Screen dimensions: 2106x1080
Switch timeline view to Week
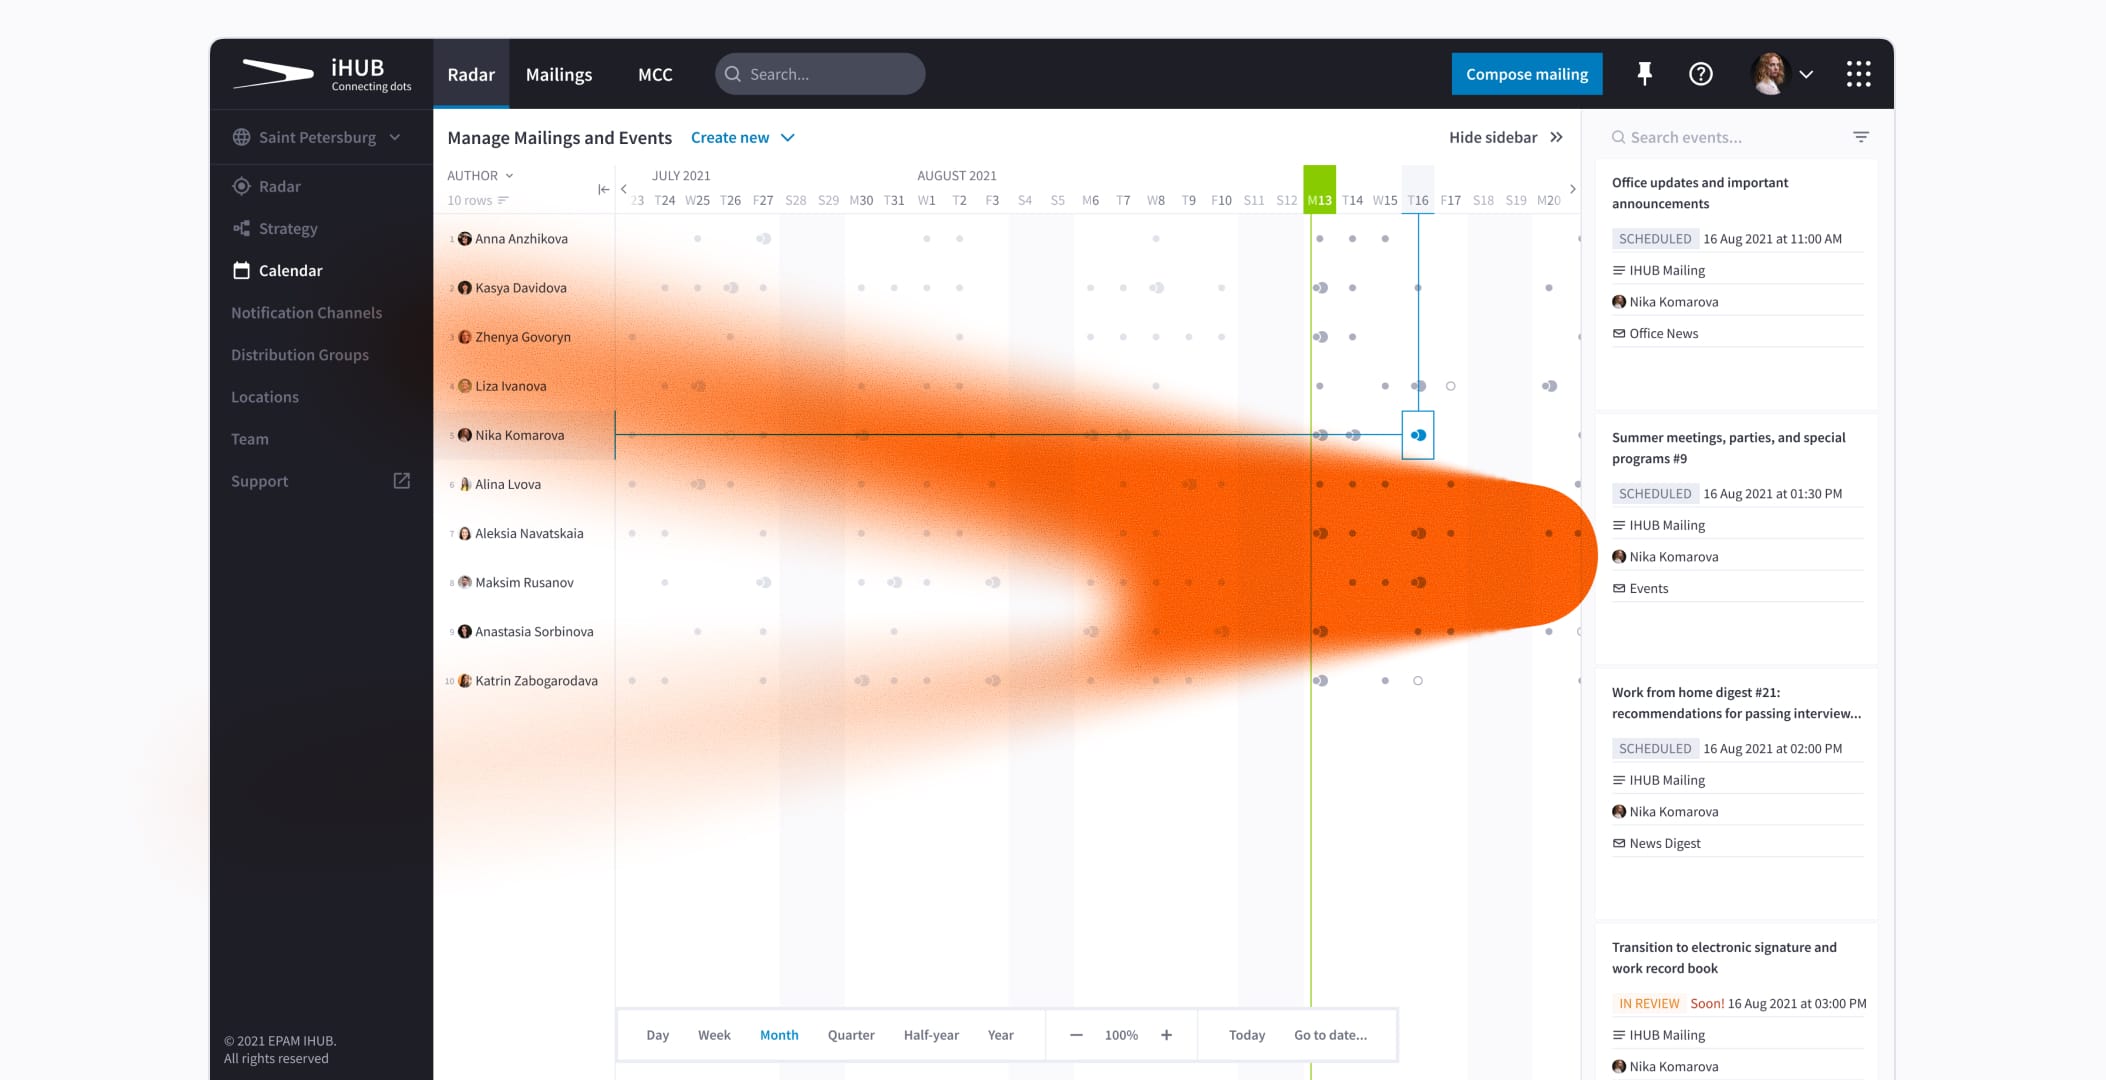(714, 1035)
